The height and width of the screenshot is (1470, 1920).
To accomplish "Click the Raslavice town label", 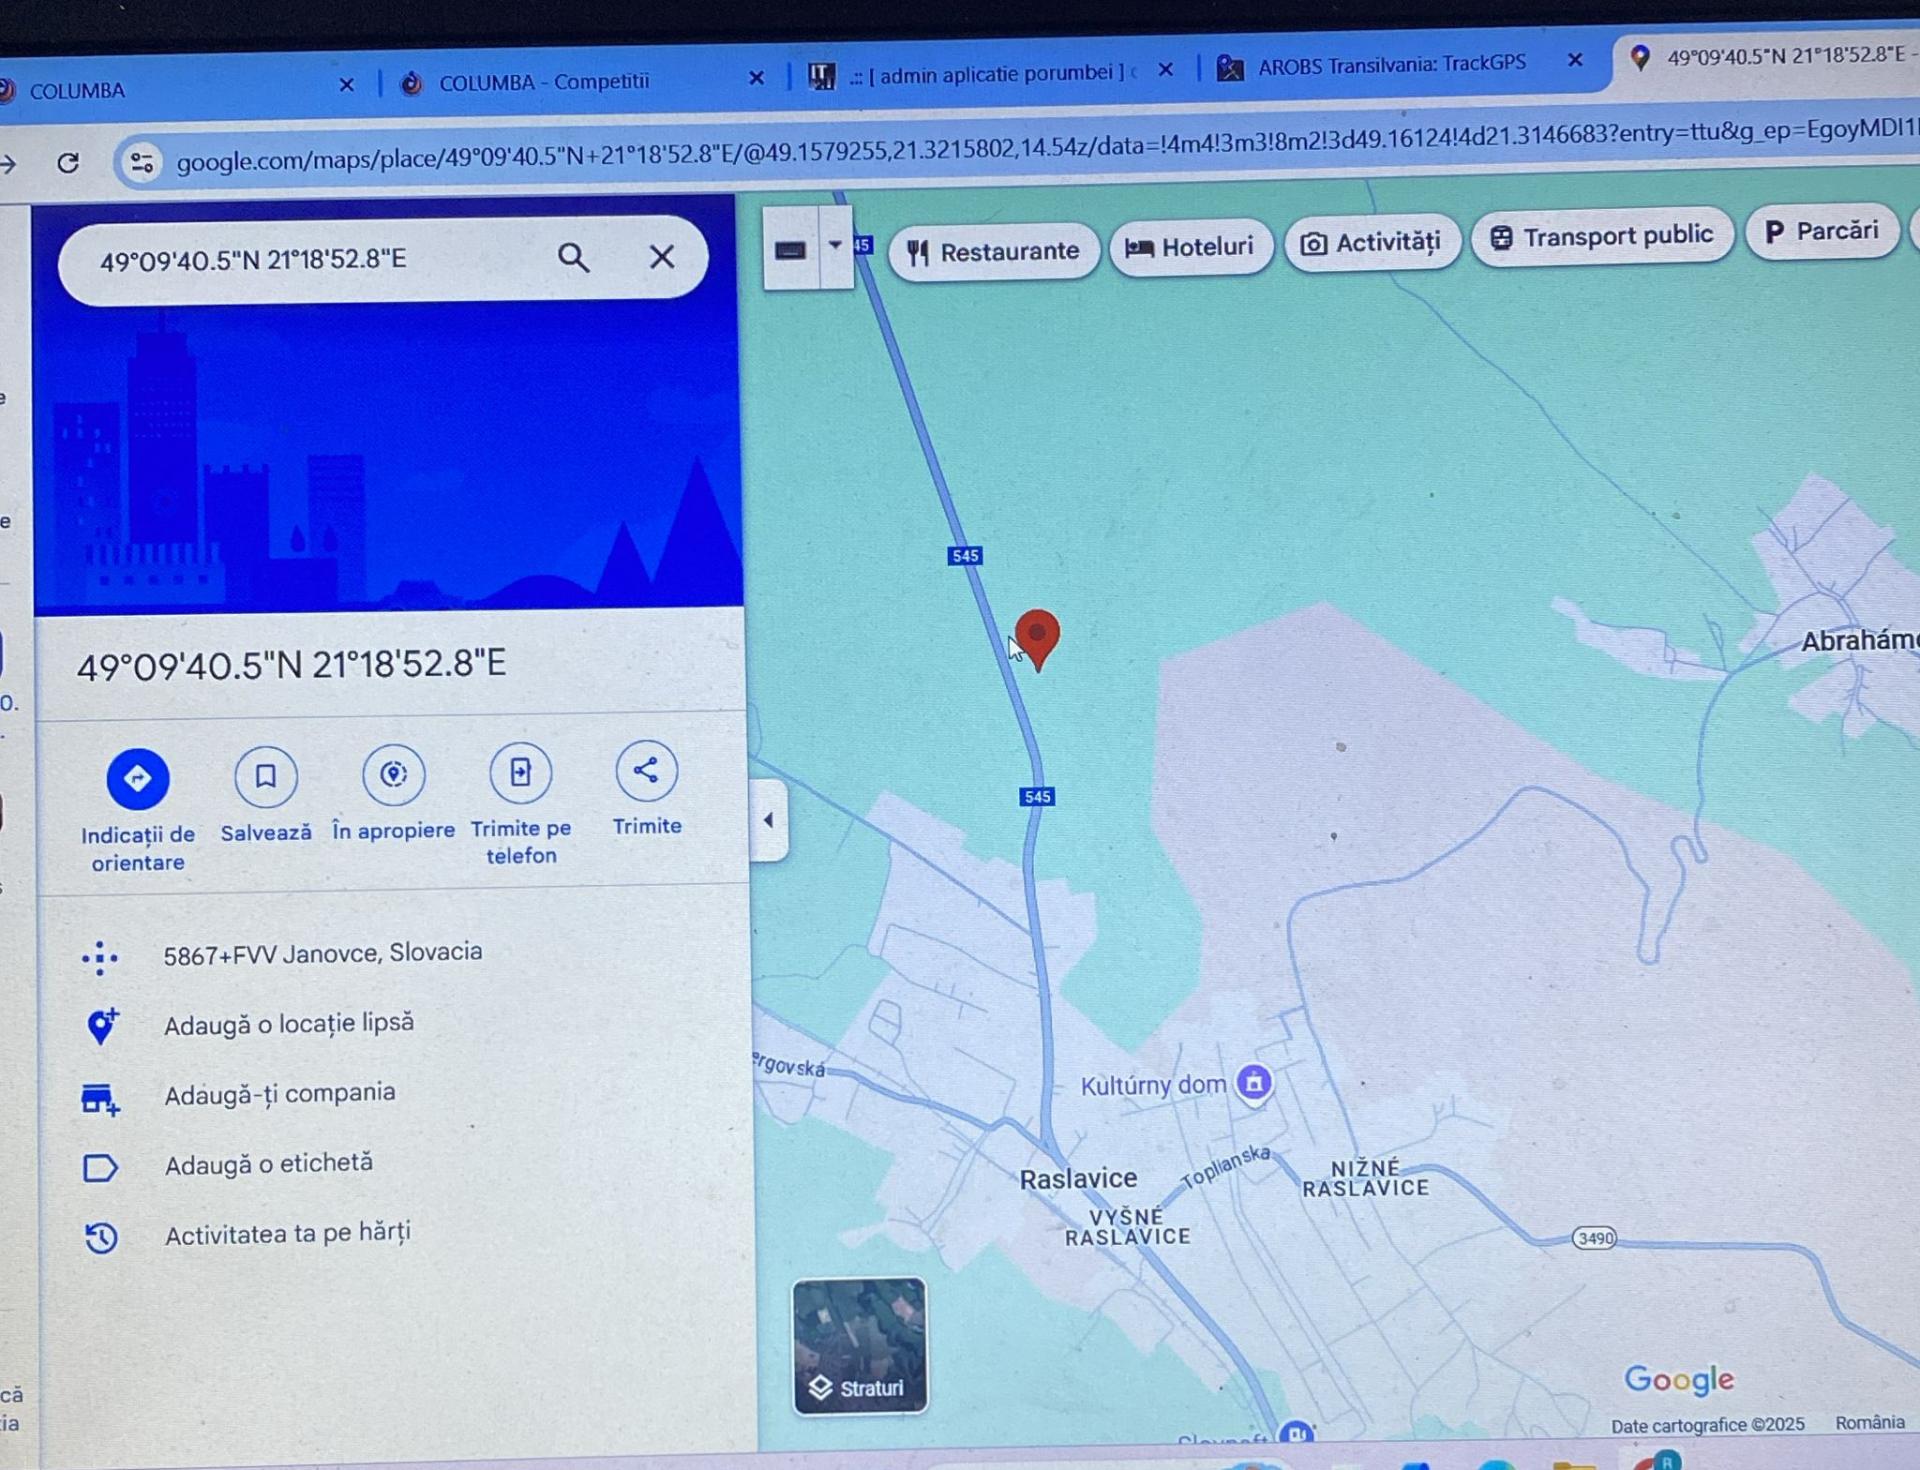I will [1078, 1179].
